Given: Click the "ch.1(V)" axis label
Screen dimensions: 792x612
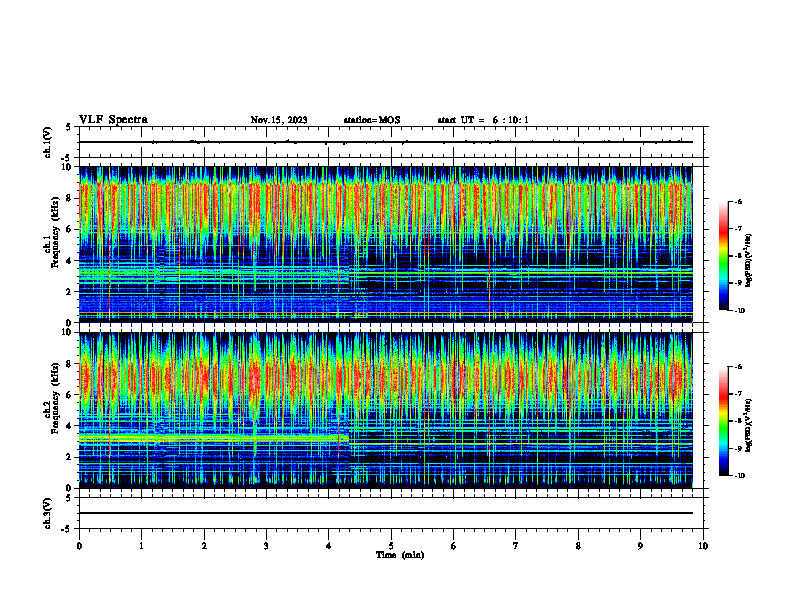Looking at the screenshot, I should point(48,142).
